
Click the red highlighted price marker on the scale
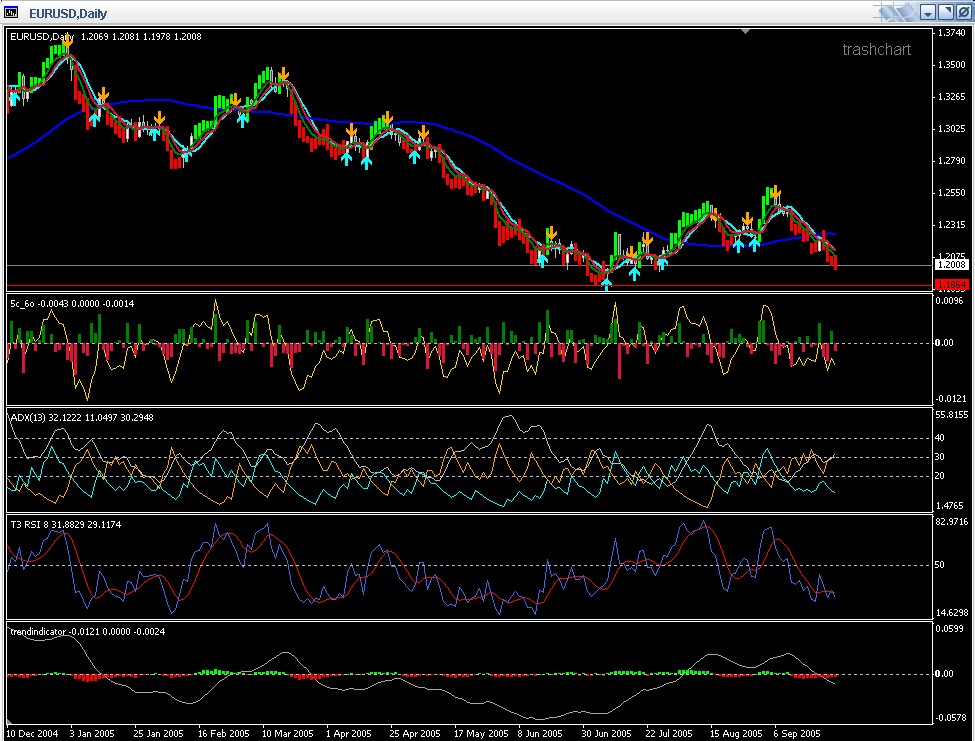(951, 285)
